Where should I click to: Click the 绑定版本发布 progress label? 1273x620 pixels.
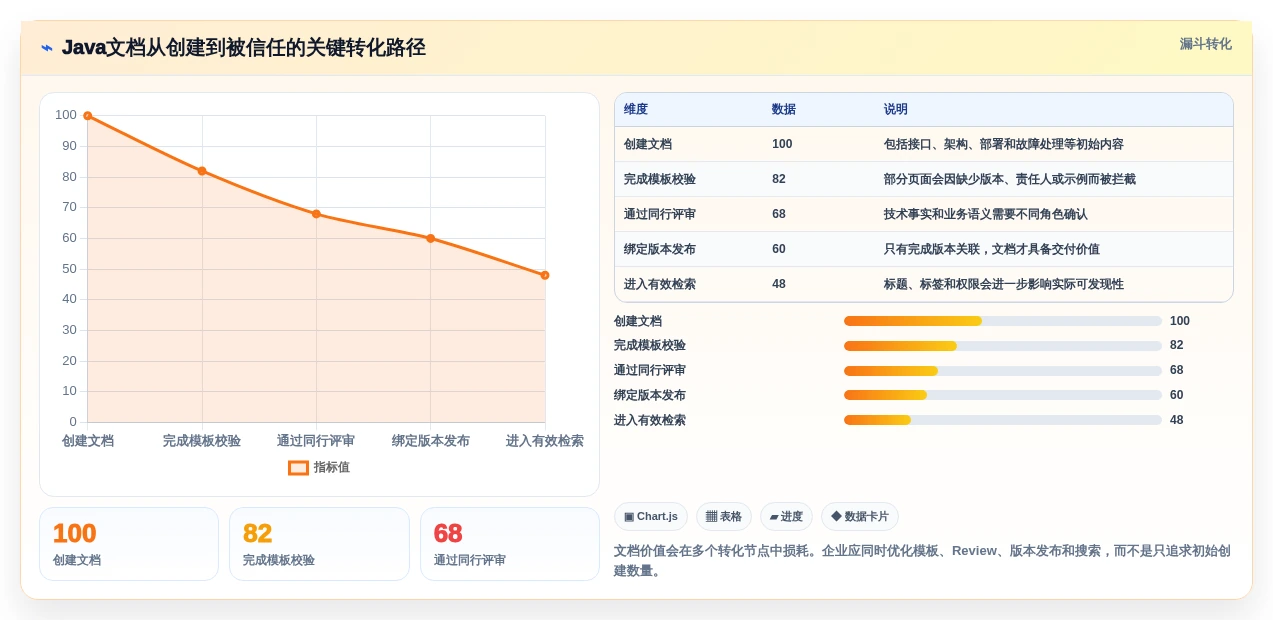click(650, 395)
